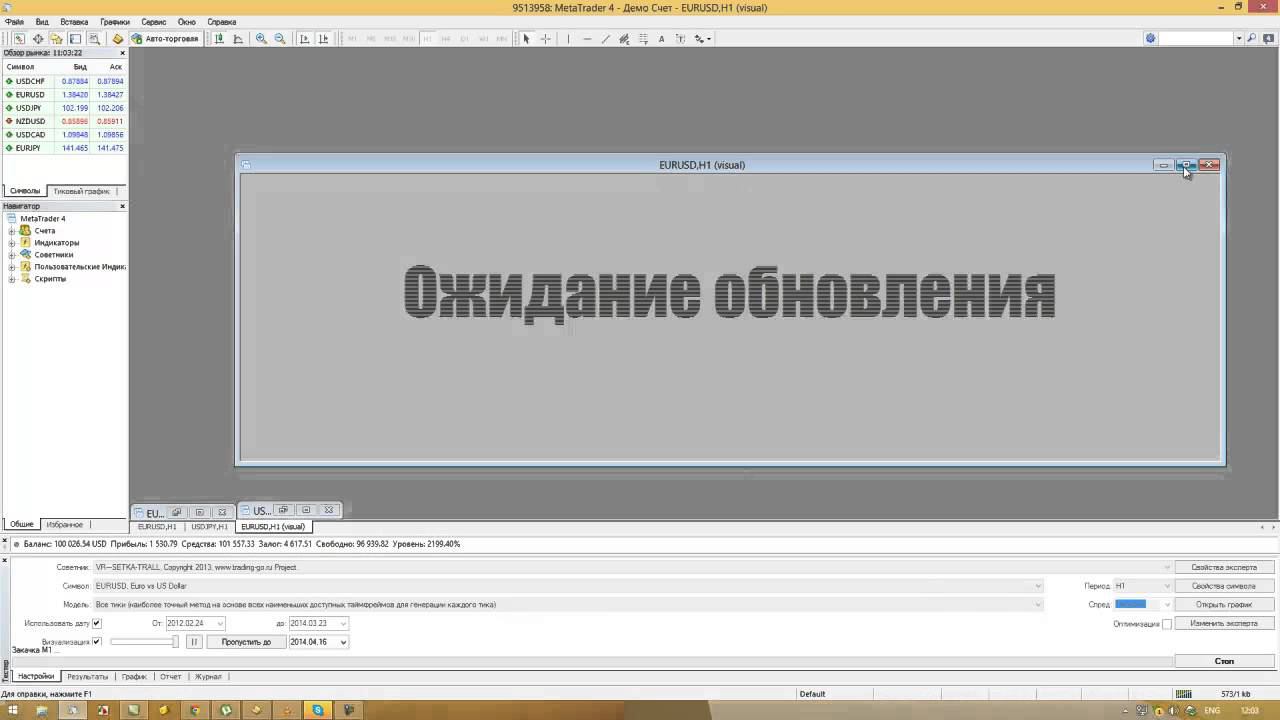Enable chart auto-scroll icon
This screenshot has height=720, width=1280.
point(304,39)
